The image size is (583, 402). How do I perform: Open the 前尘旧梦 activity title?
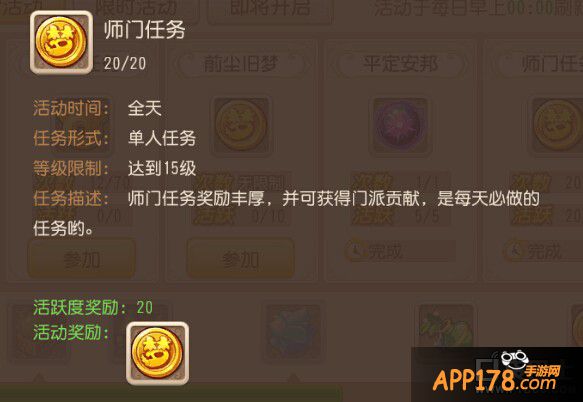coord(241,64)
